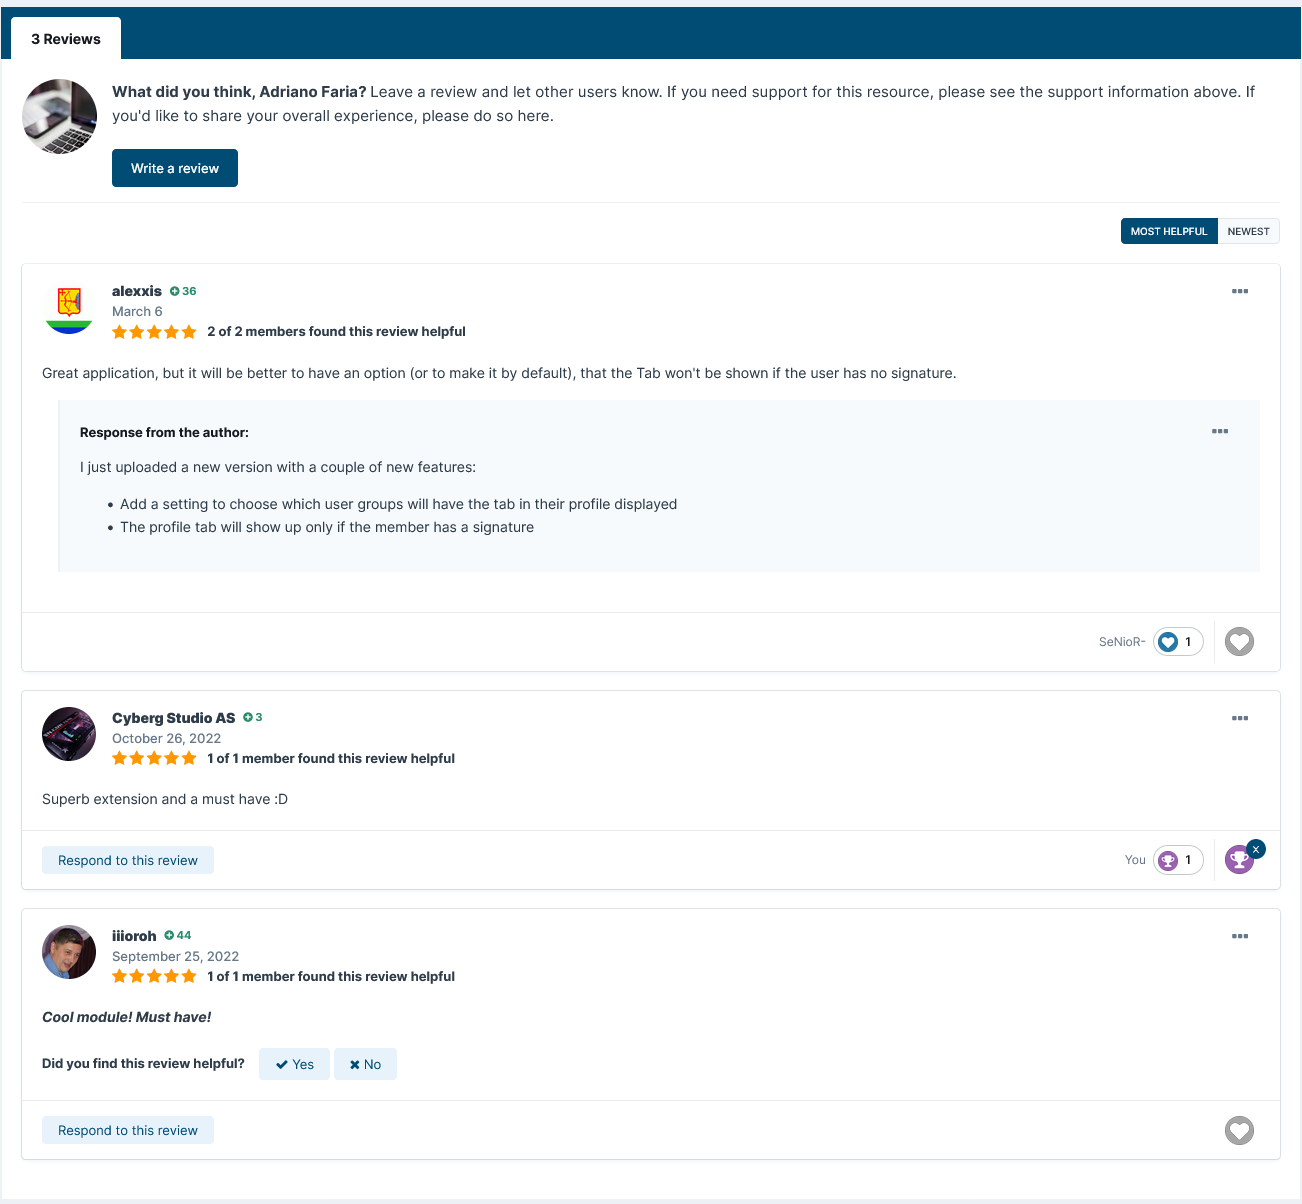
Task: Click trophy reaction icon on Cyberg review
Action: click(x=1238, y=860)
